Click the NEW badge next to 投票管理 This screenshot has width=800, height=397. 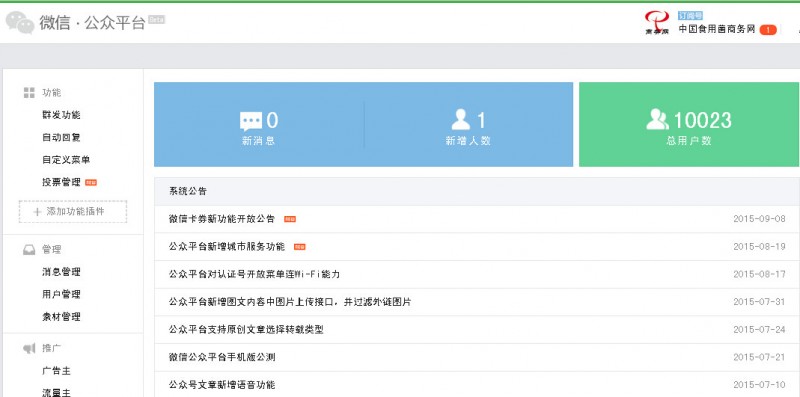(x=91, y=183)
